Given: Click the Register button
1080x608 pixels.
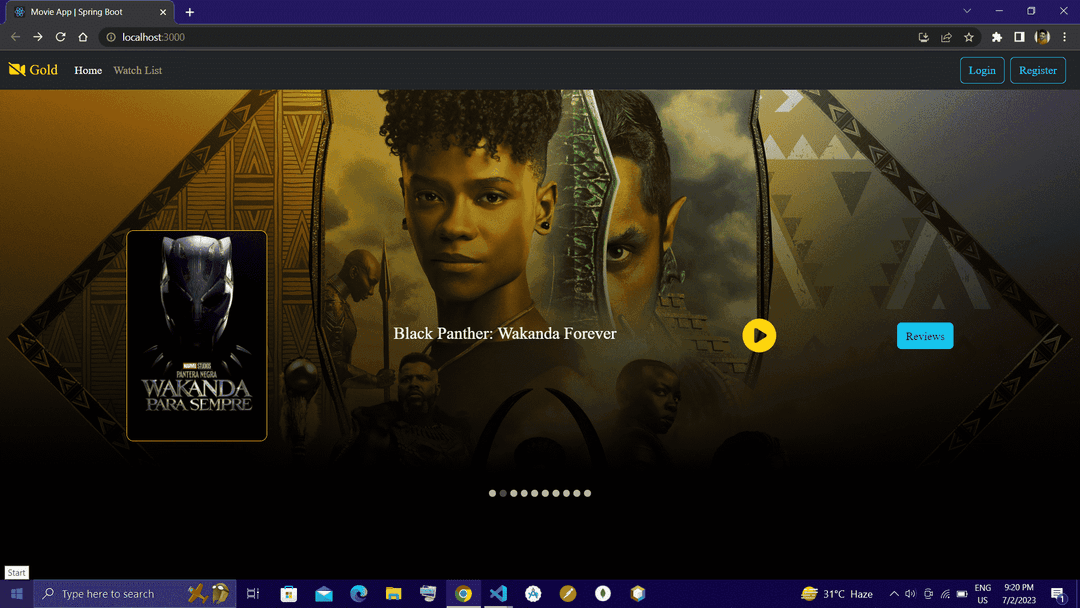Looking at the screenshot, I should click(1038, 70).
